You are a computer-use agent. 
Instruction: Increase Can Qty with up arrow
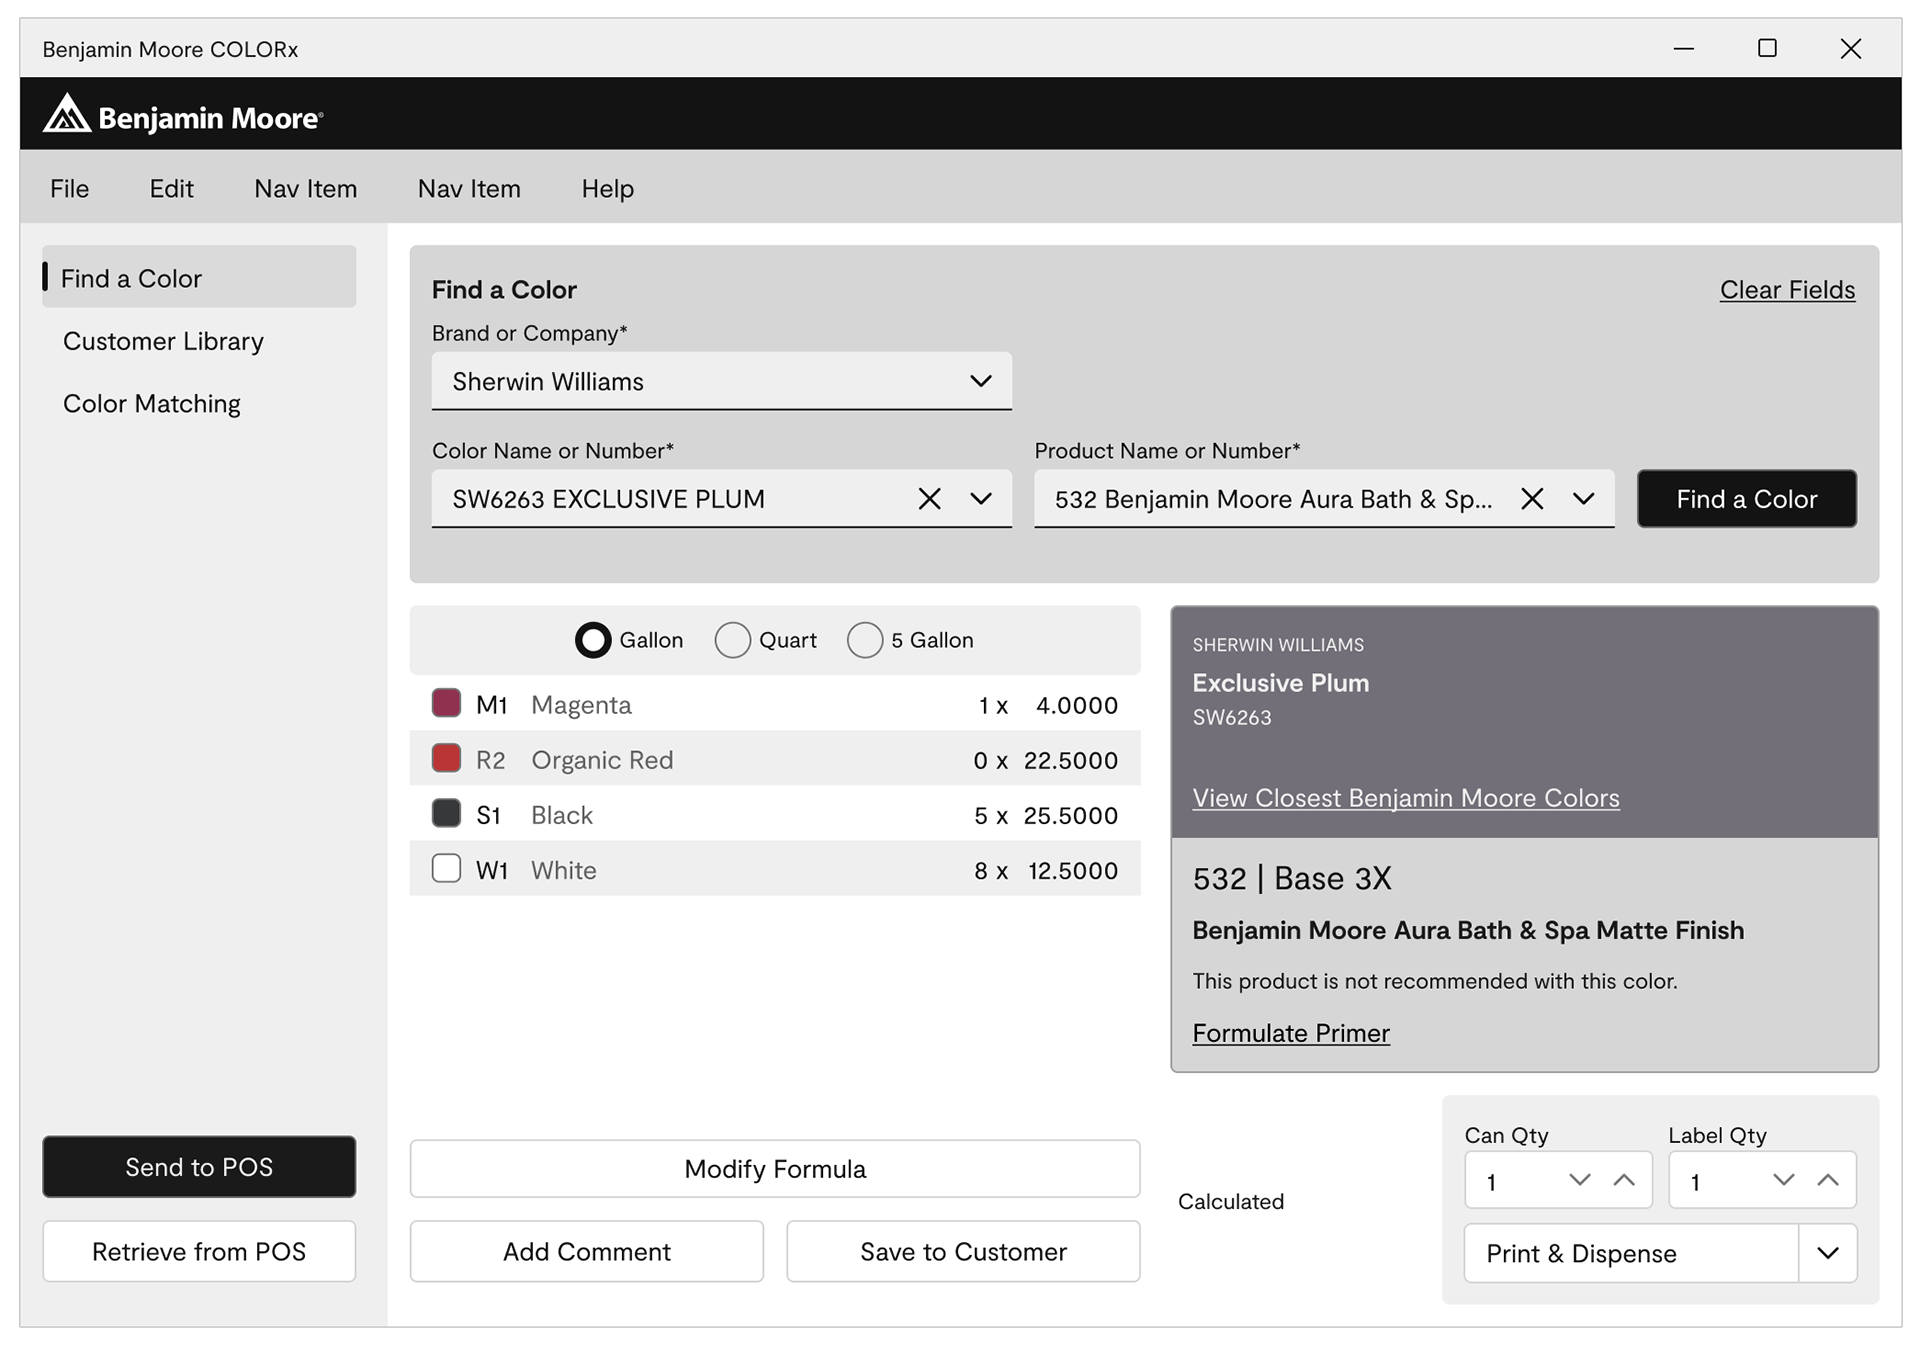coord(1624,1181)
